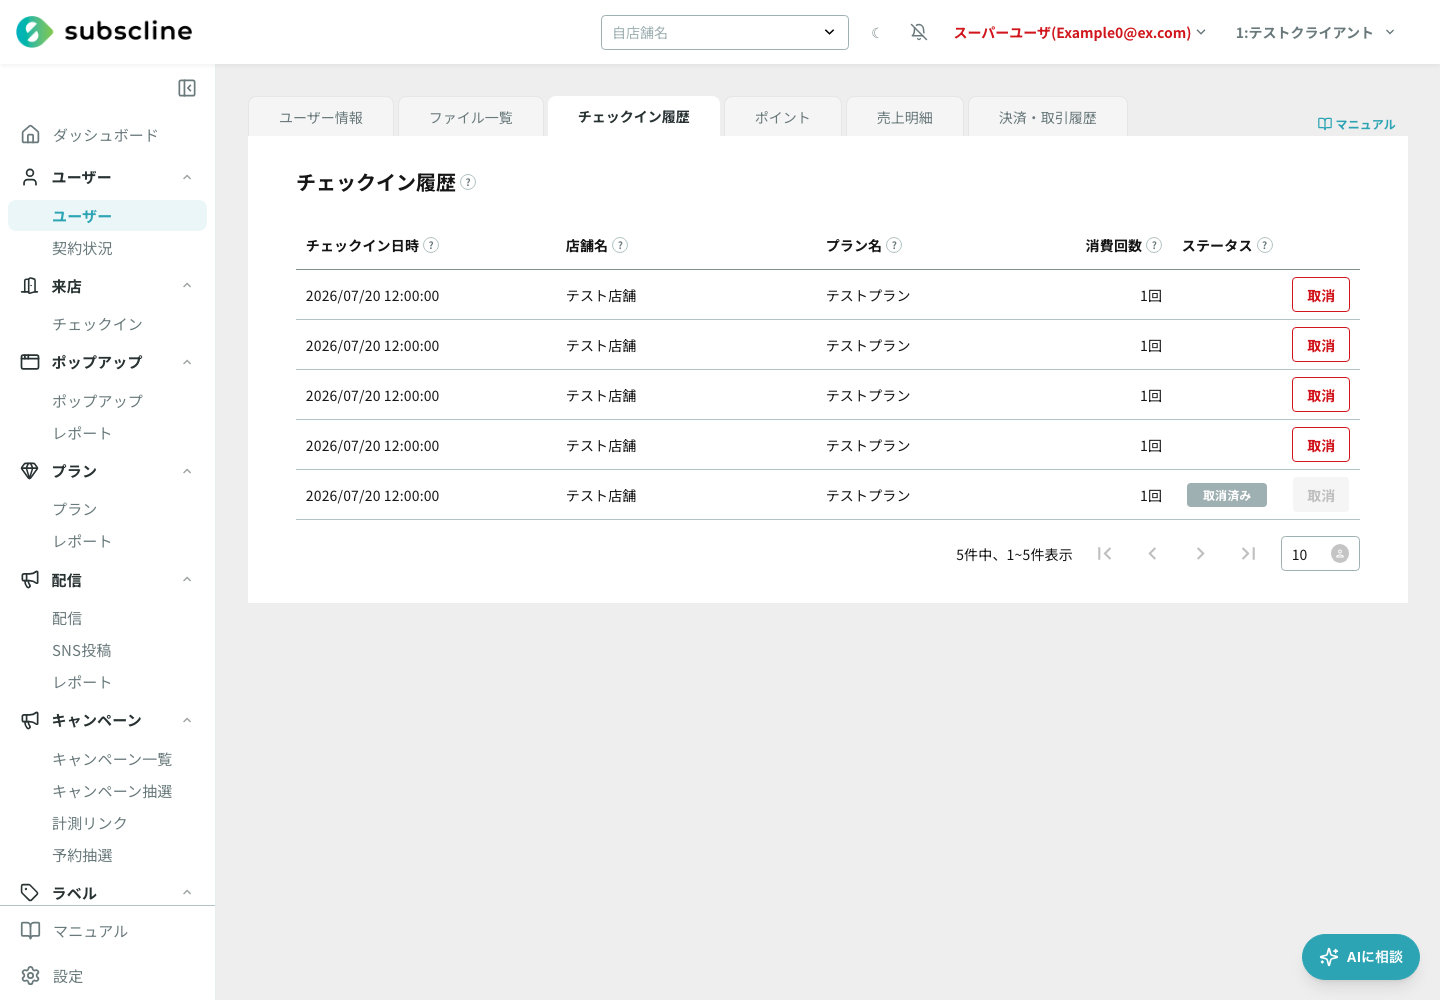This screenshot has width=1440, height=1000.
Task: Click the ダッシュボード home icon
Action: click(x=31, y=134)
